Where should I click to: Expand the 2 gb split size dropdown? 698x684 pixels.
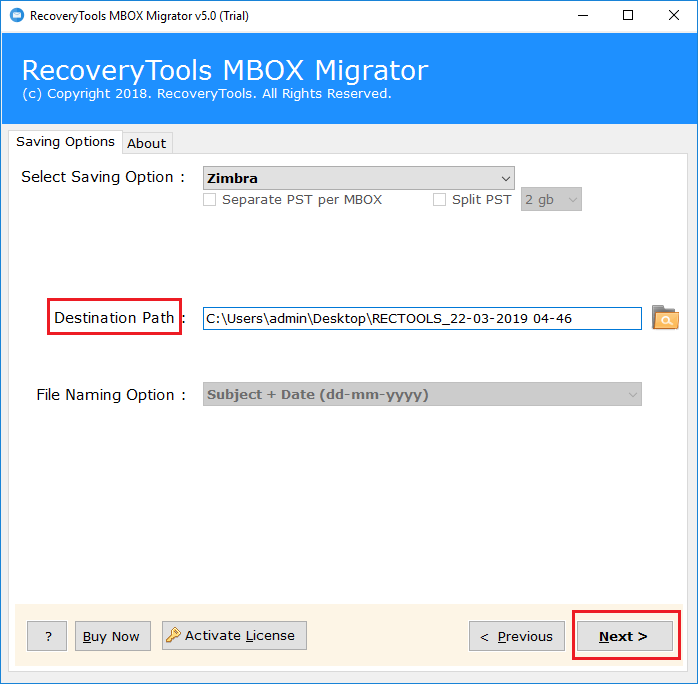click(551, 199)
